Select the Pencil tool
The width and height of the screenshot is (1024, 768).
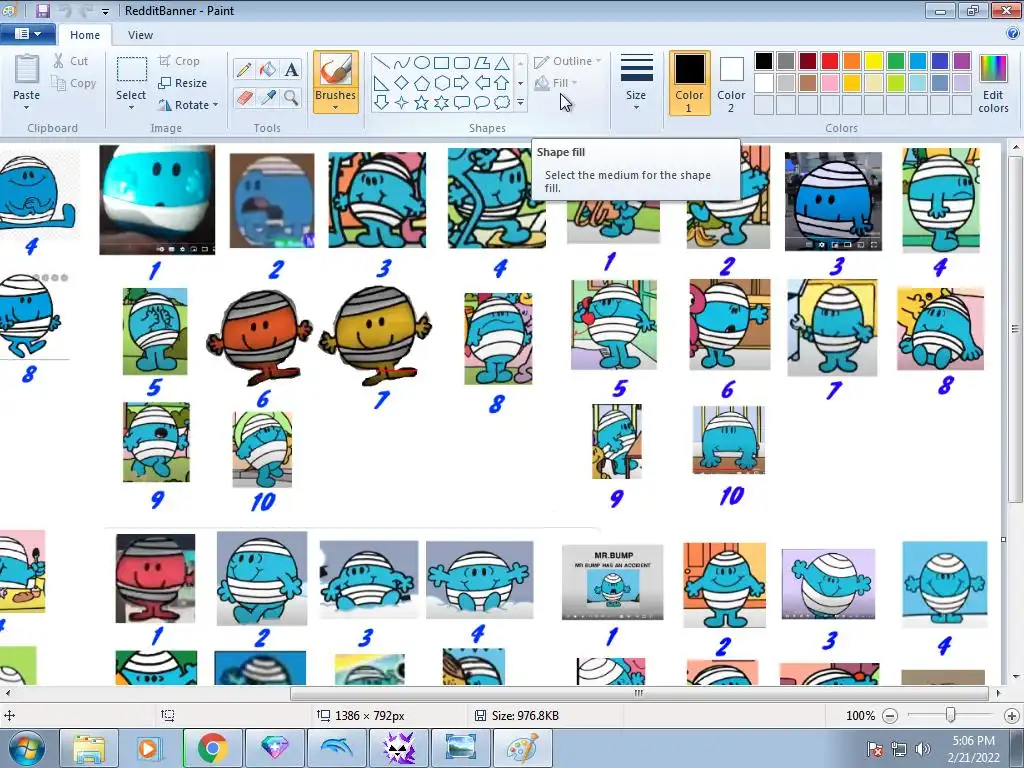tap(244, 69)
